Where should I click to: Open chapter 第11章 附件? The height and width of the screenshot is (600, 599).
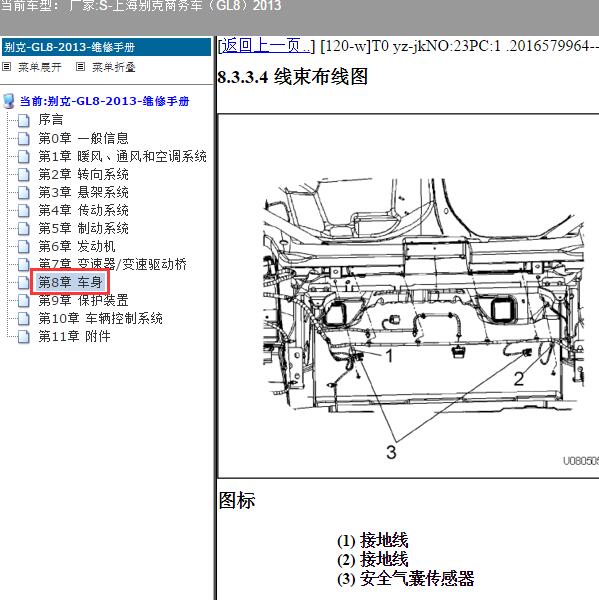[x=74, y=336]
